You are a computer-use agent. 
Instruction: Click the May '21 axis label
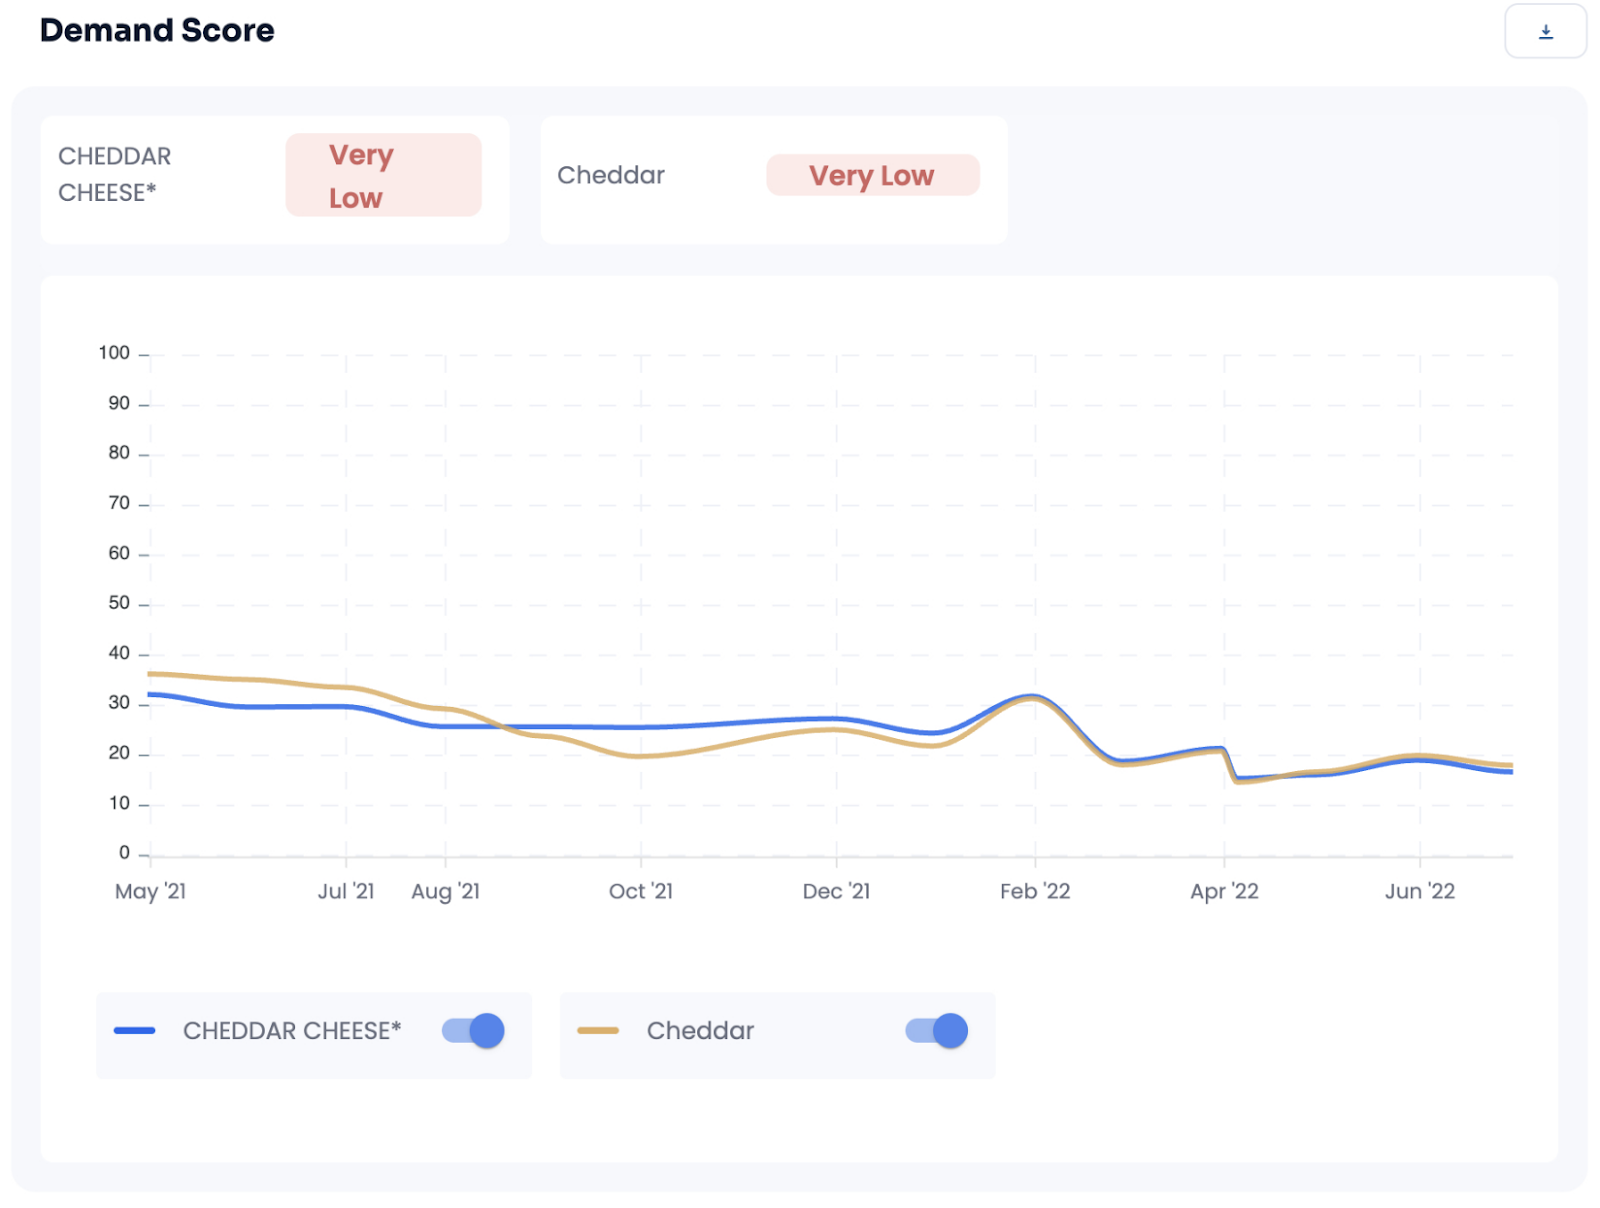(150, 891)
